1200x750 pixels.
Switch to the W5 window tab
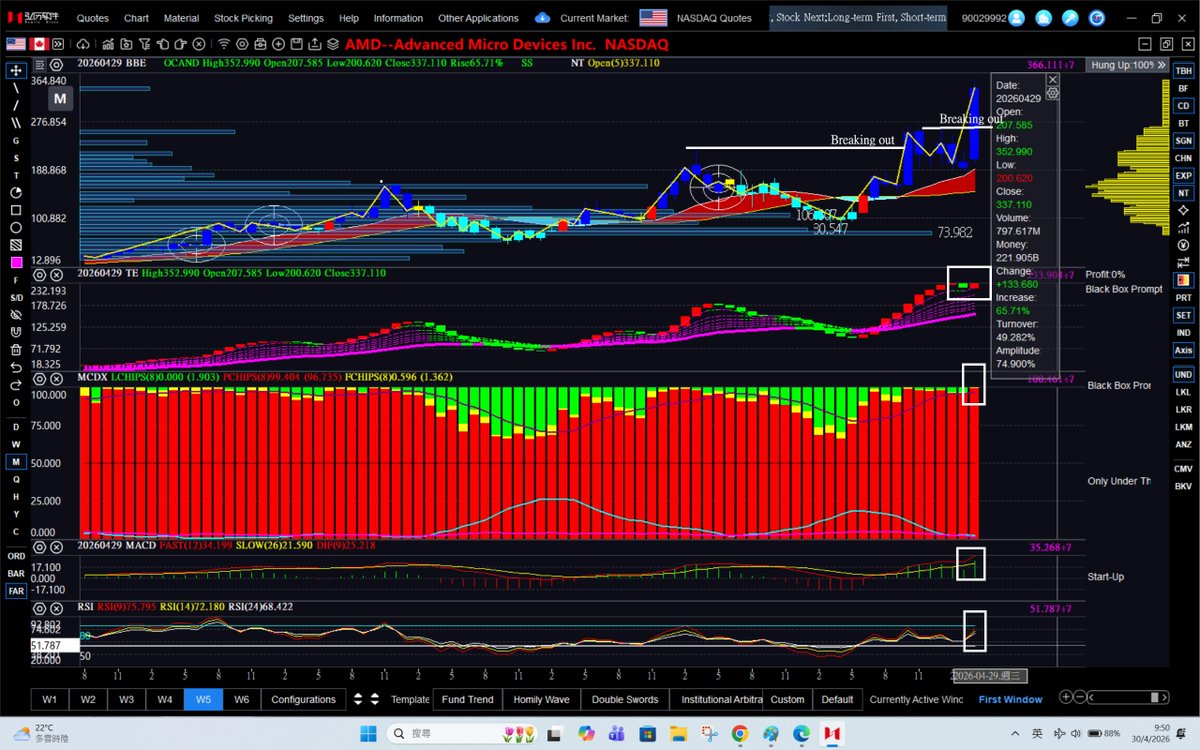pos(203,699)
